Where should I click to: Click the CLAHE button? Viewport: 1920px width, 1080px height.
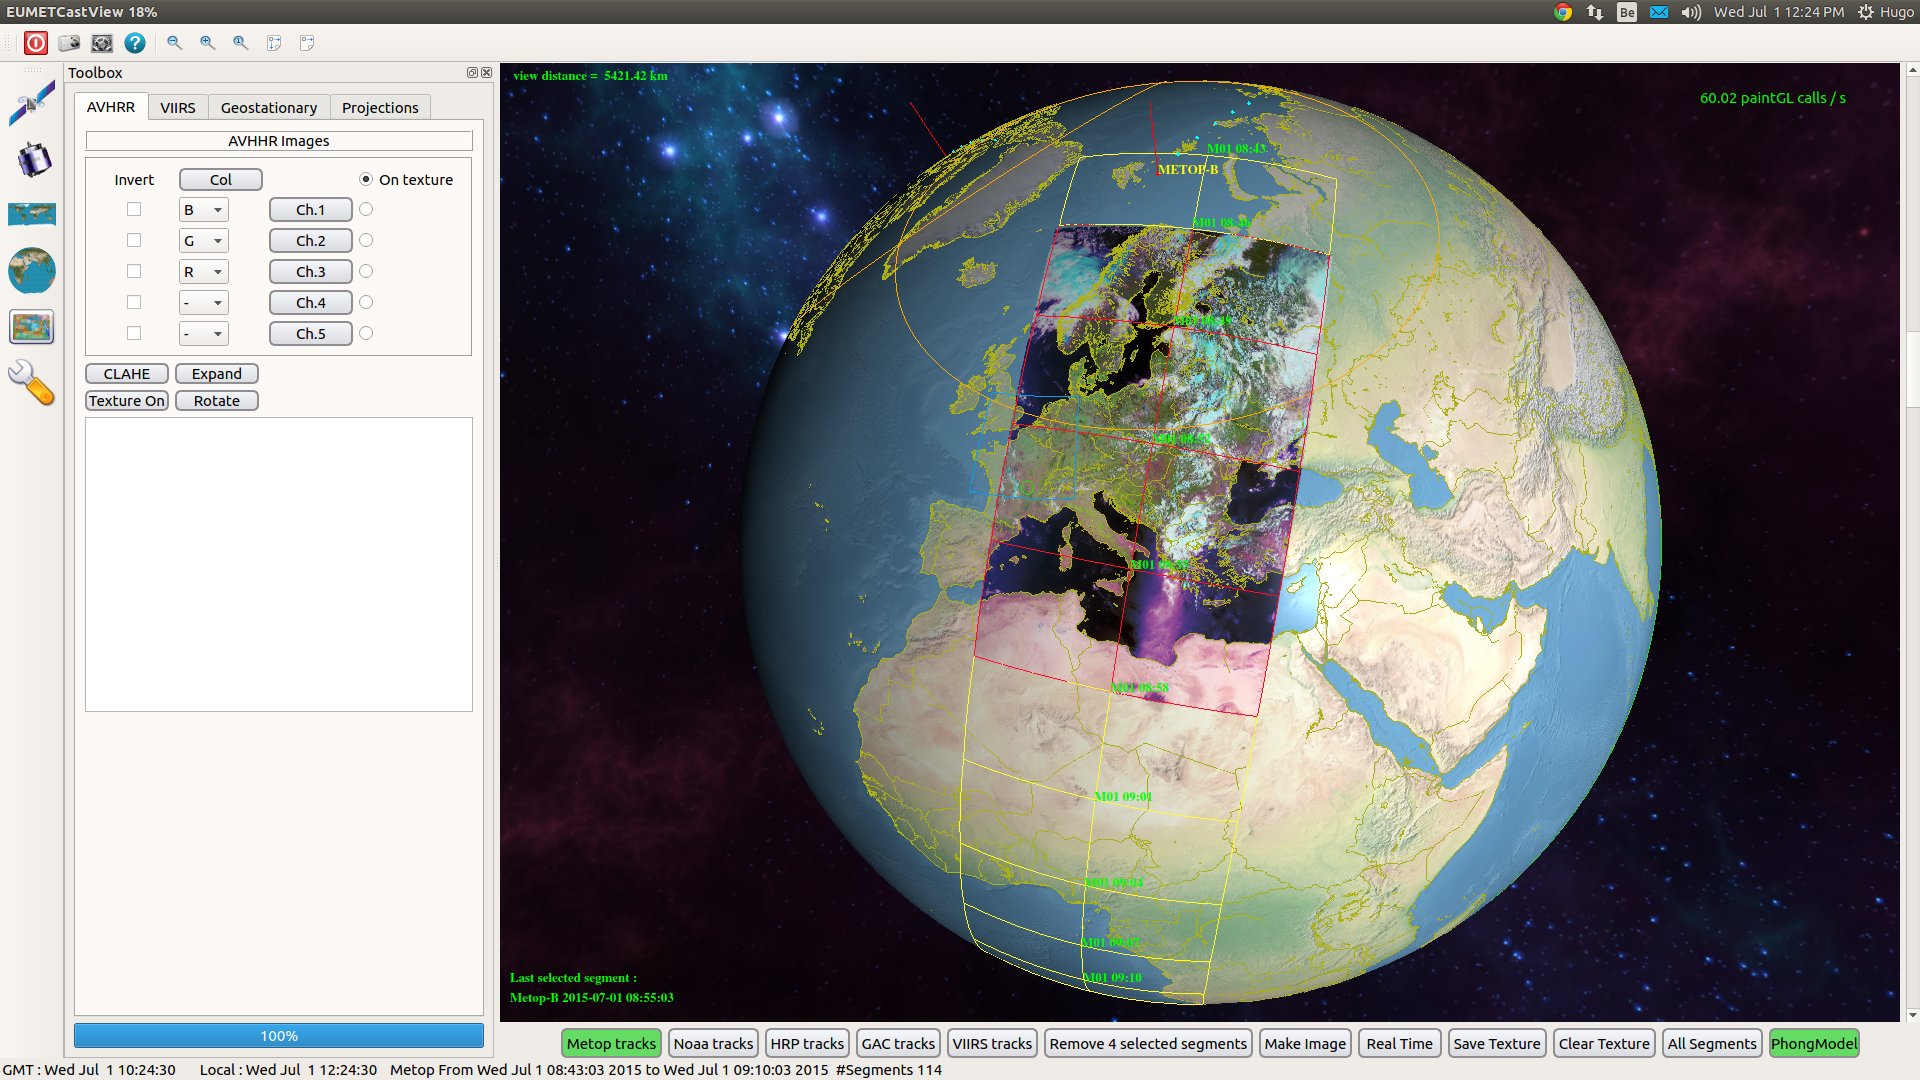127,374
